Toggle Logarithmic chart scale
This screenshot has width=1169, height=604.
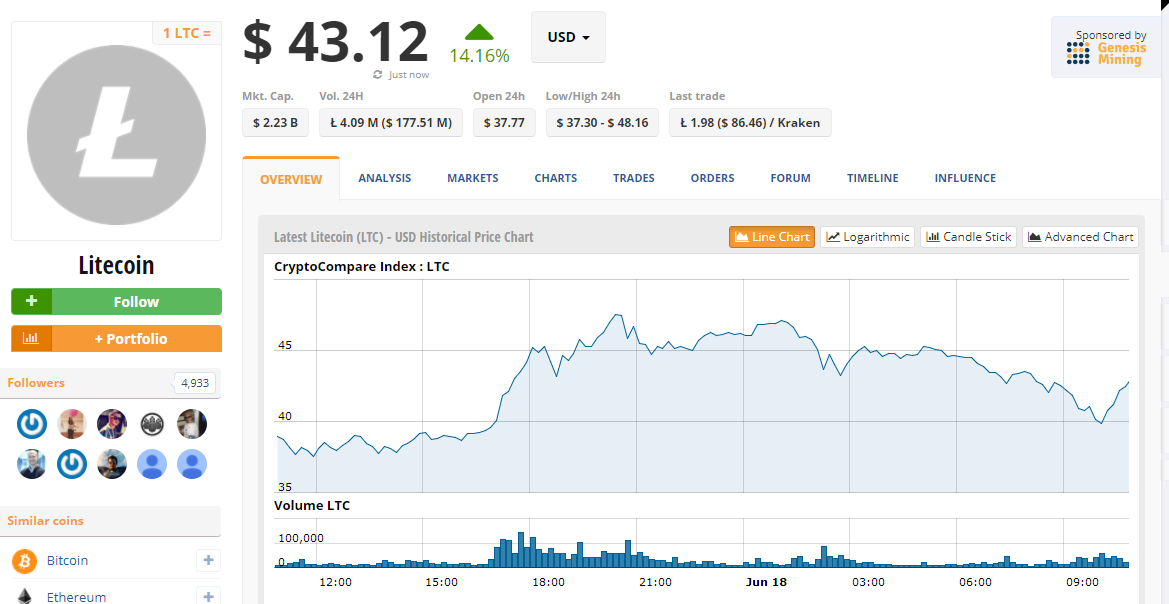(x=867, y=237)
